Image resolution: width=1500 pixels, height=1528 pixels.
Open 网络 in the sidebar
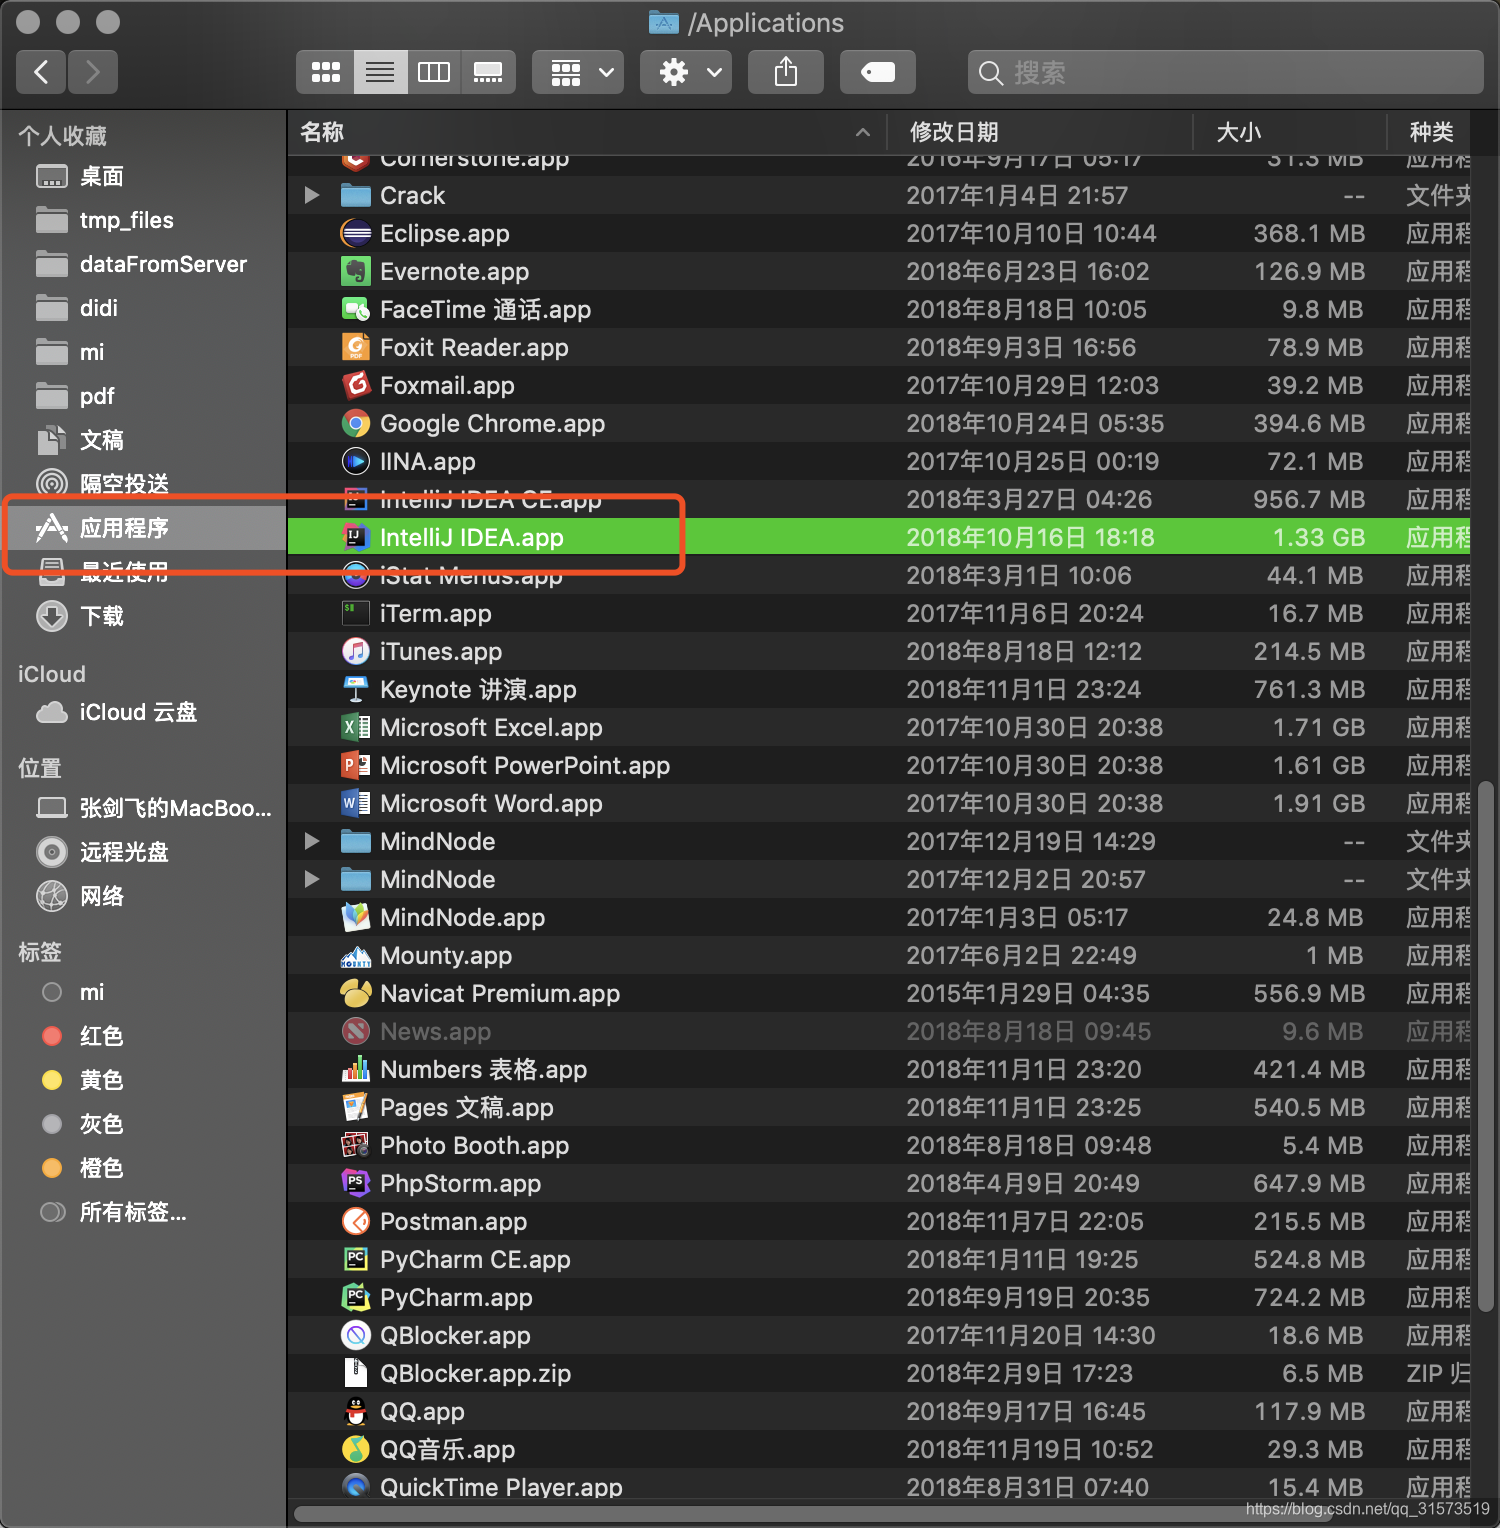coord(145,896)
